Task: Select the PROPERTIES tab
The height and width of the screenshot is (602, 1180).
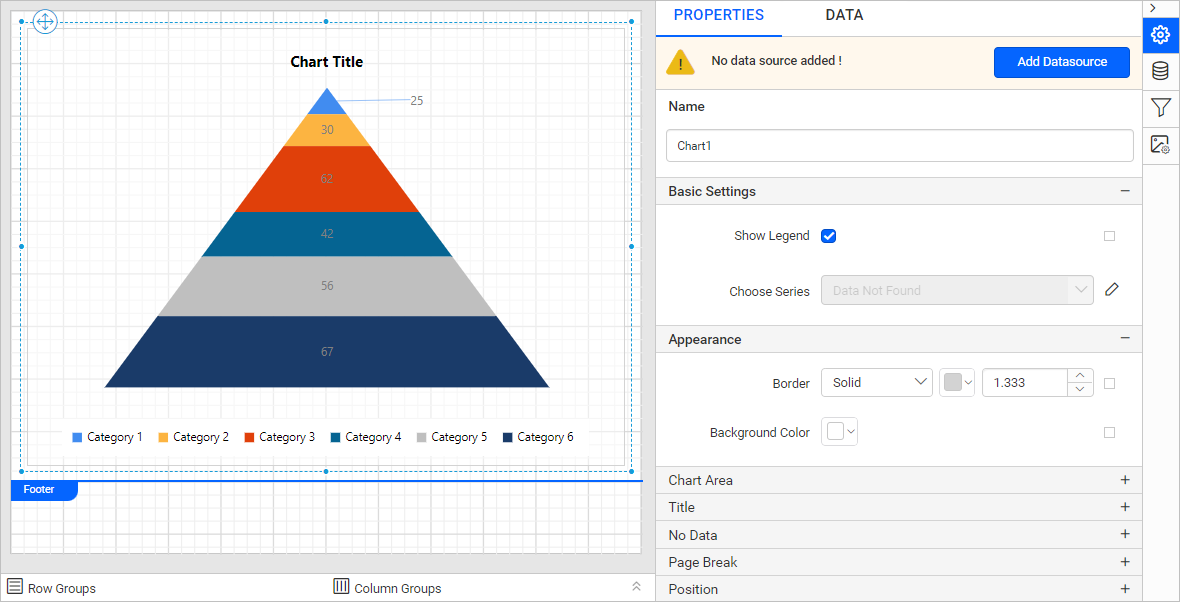Action: [x=719, y=15]
